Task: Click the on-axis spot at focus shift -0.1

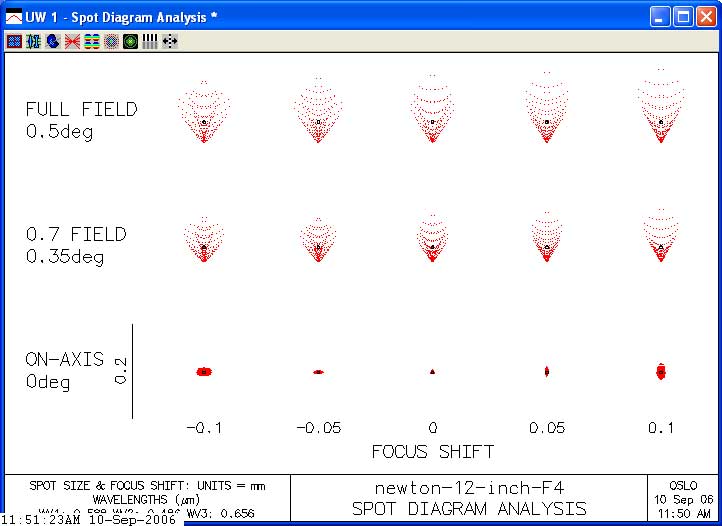Action: (x=204, y=371)
